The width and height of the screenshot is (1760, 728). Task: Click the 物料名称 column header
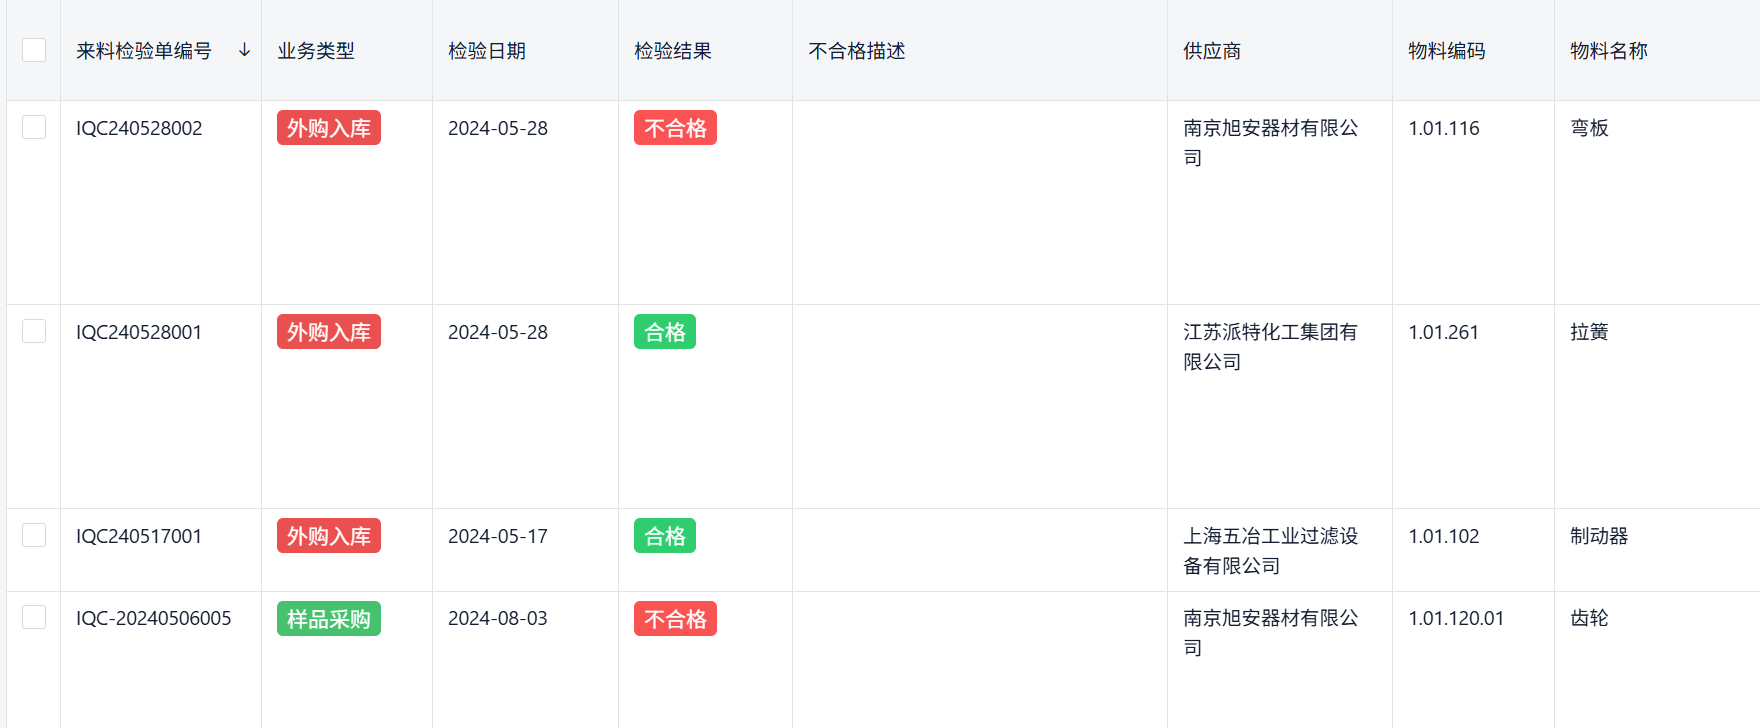point(1609,51)
